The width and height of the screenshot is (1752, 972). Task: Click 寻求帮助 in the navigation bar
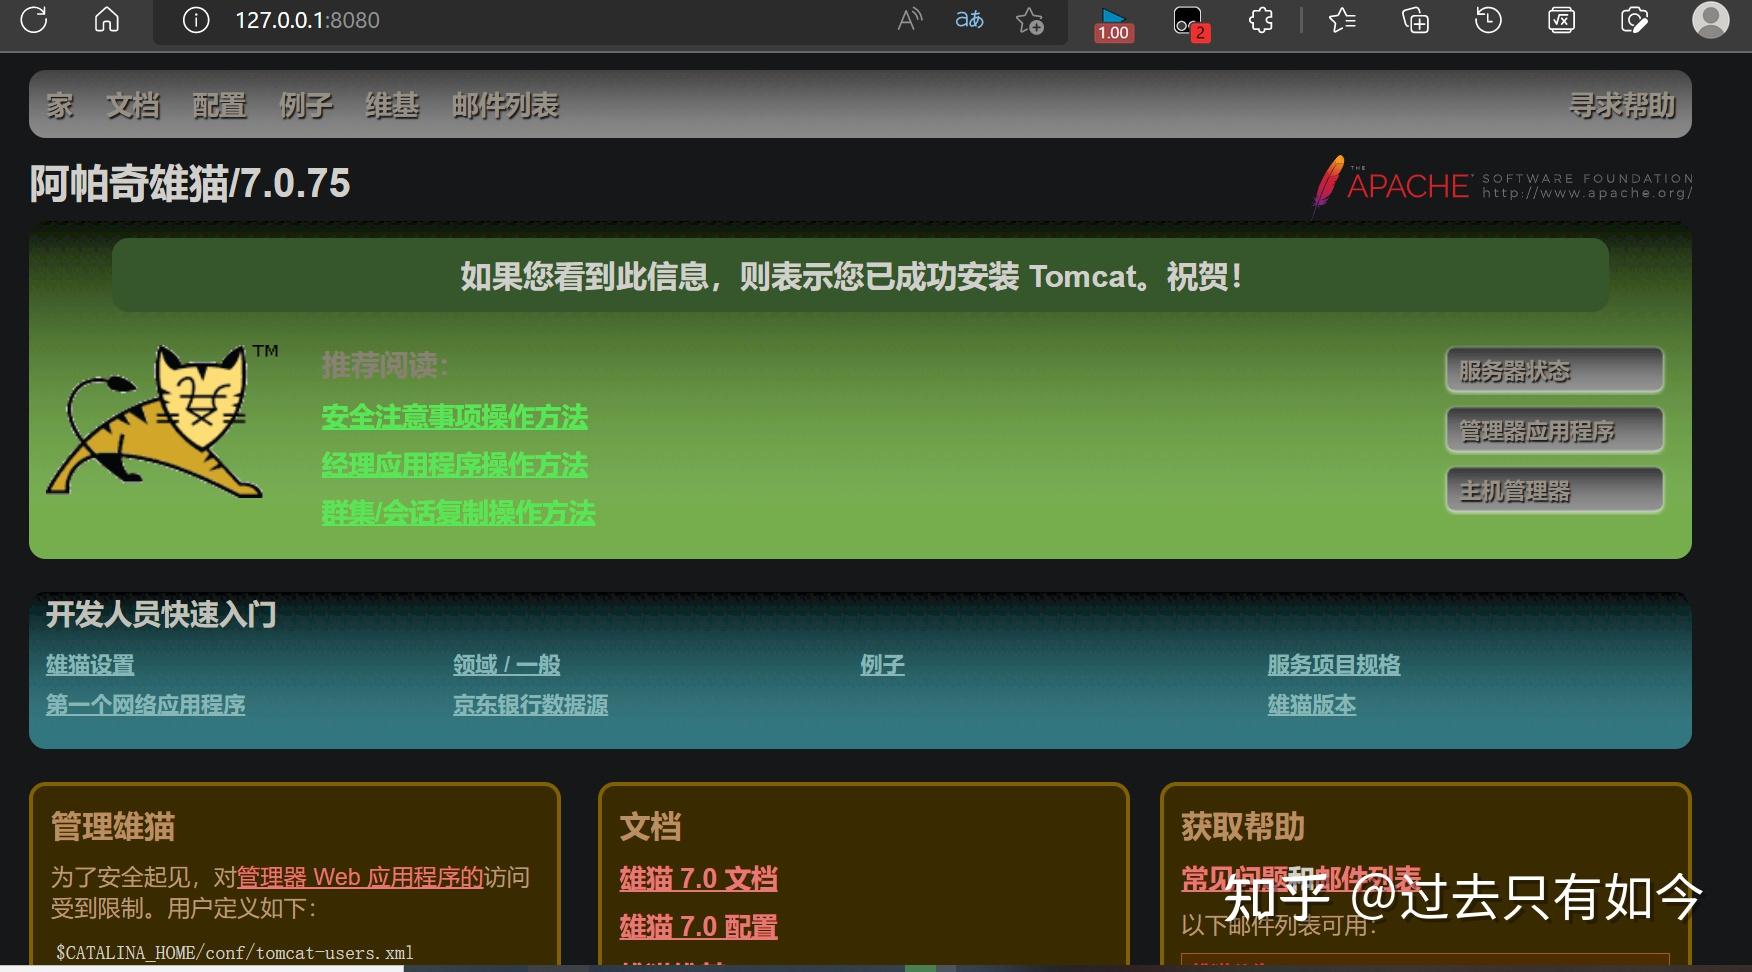pos(1622,105)
